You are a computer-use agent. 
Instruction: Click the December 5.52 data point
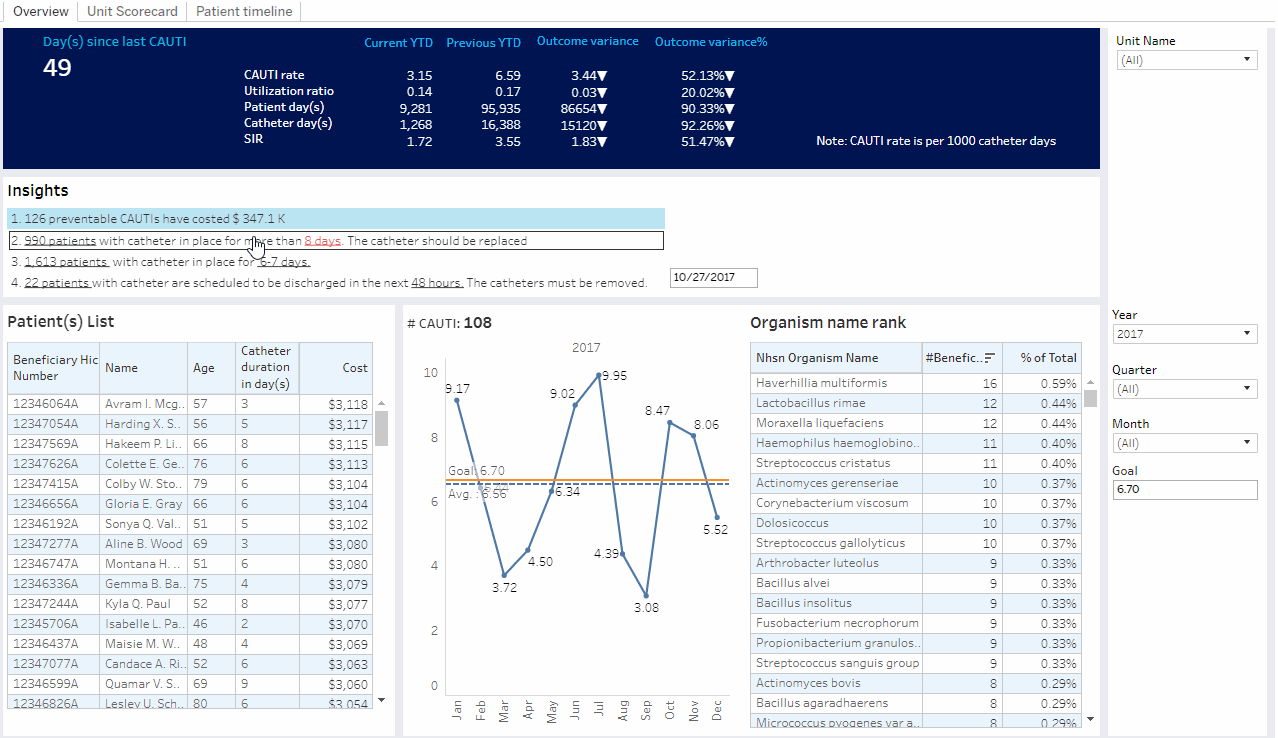(x=717, y=517)
